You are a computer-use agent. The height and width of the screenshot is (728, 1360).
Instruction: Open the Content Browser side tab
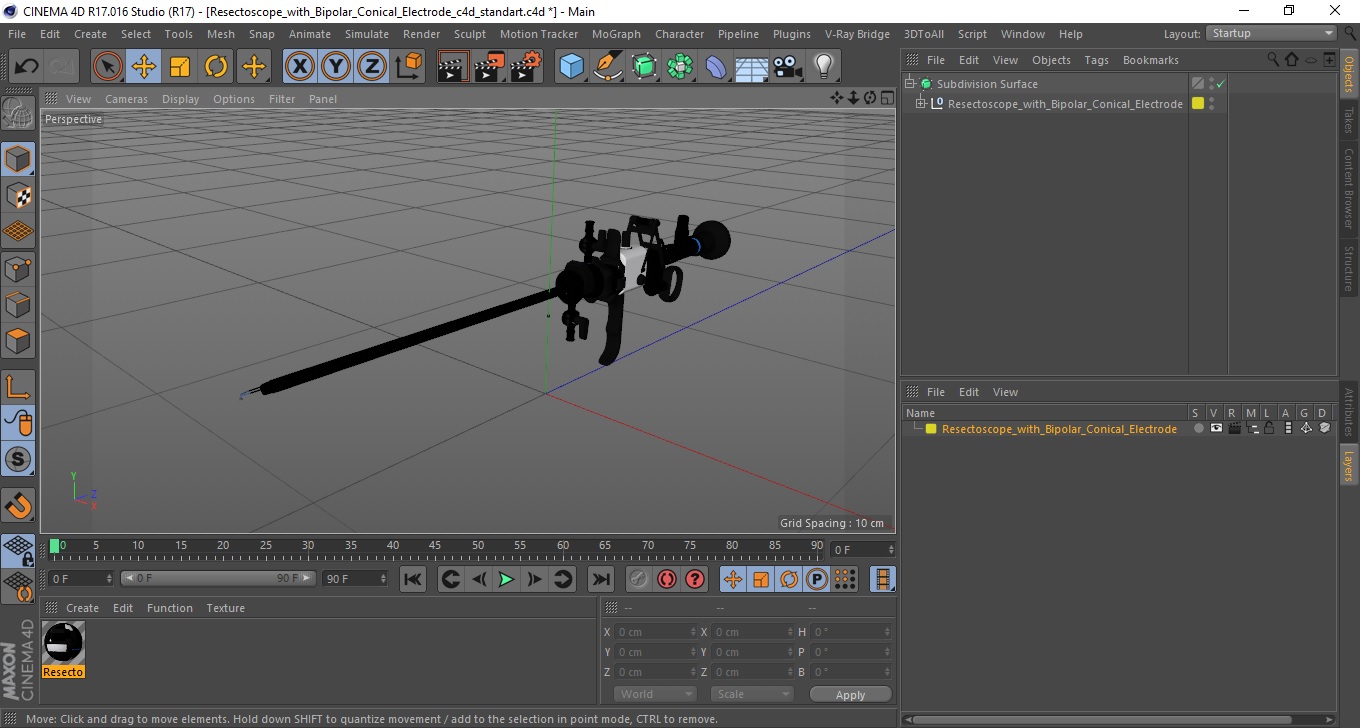pos(1348,188)
